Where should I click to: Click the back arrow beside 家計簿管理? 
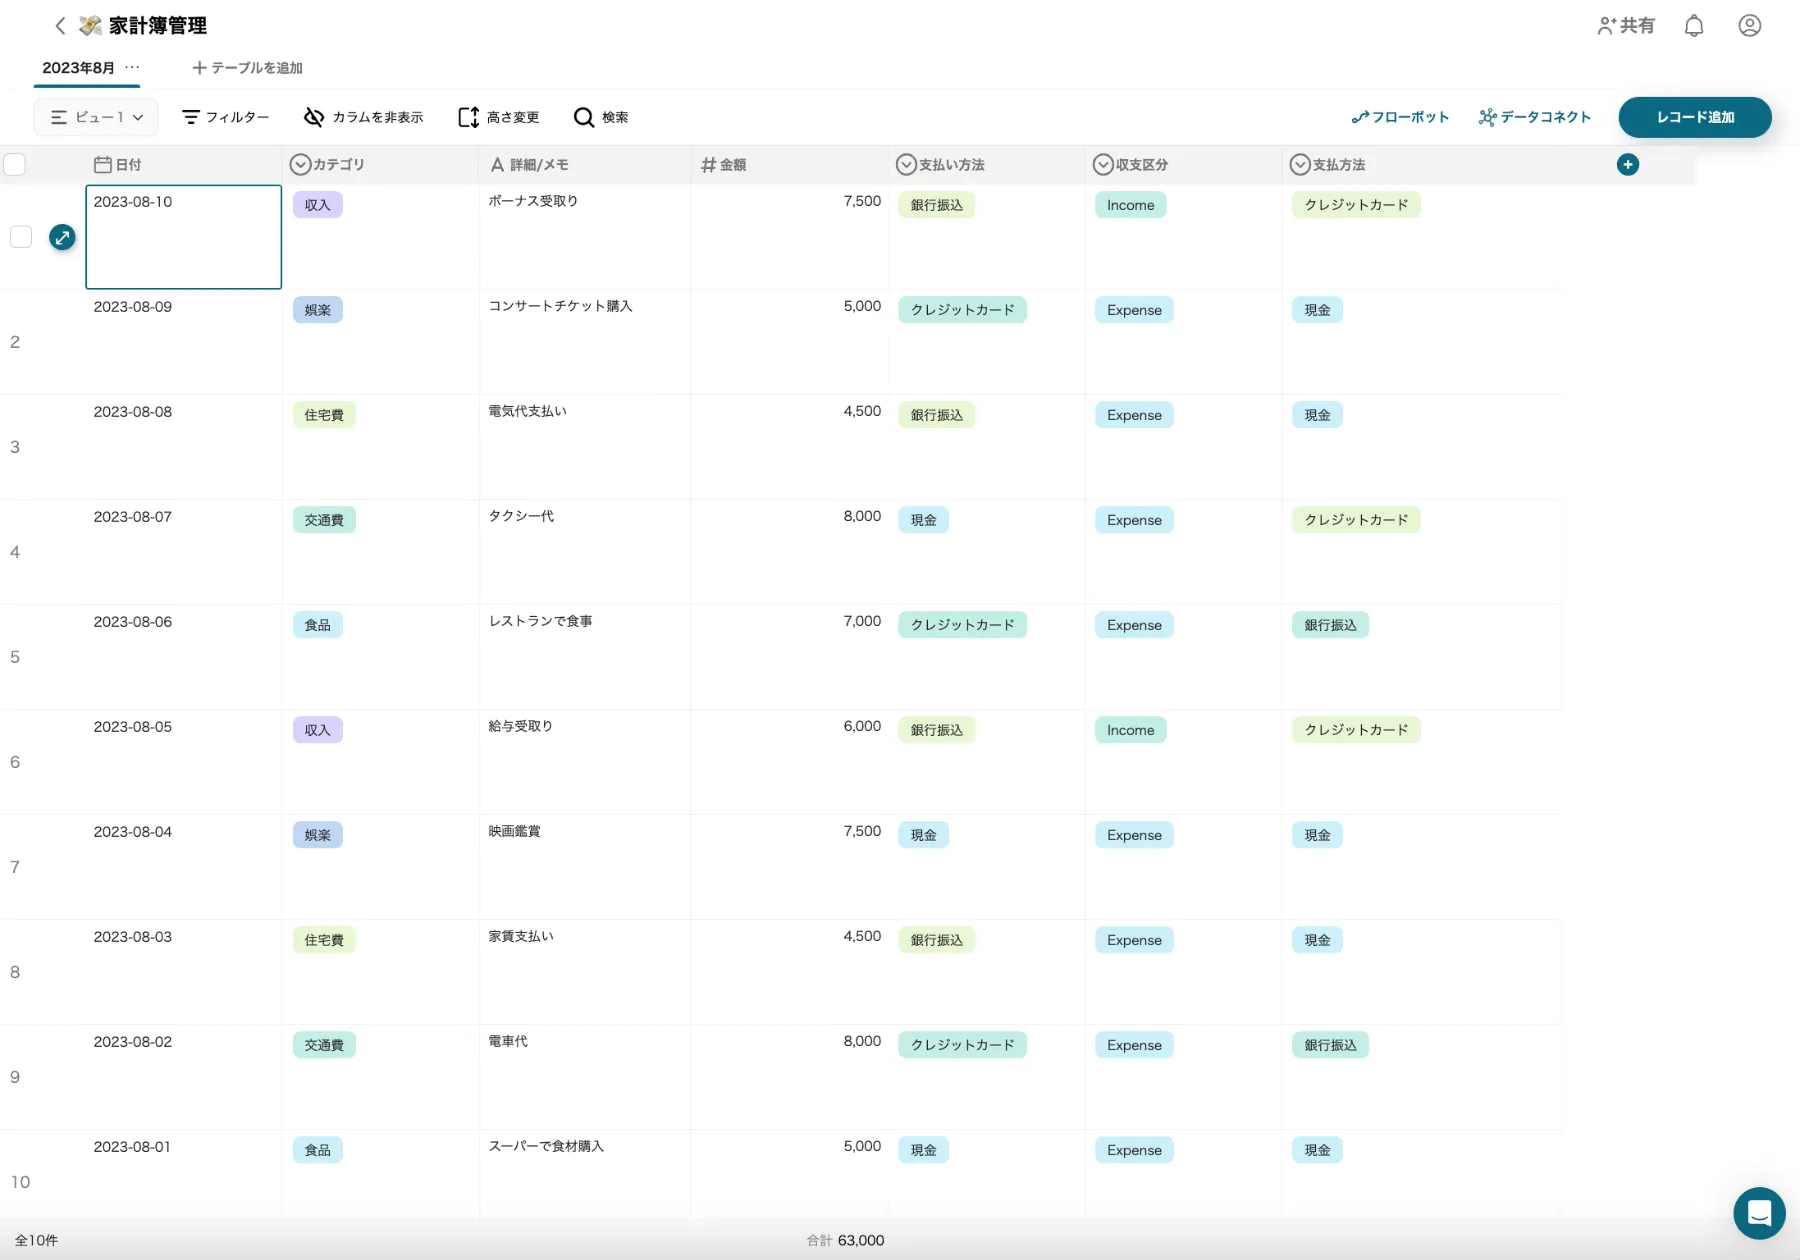pyautogui.click(x=60, y=26)
